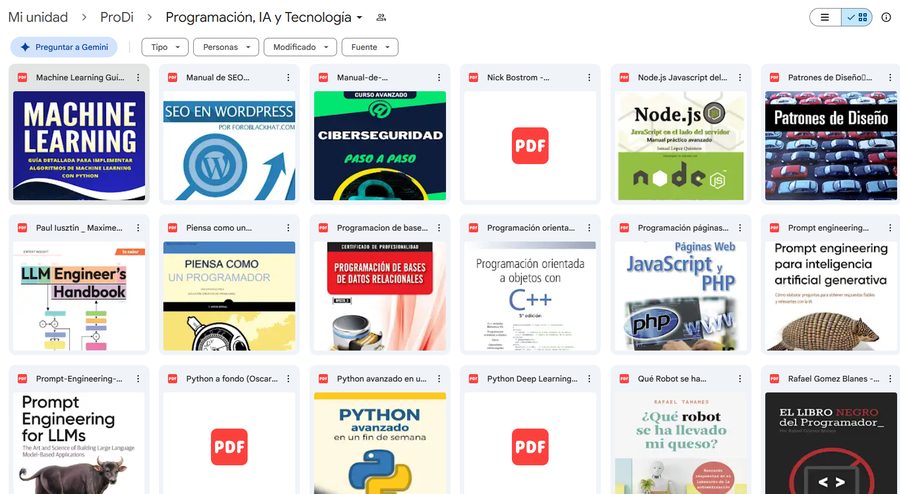Select file name 'Rafael Gomez Blanes -...'
Screen dimensions: 900x494
pyautogui.click(x=834, y=379)
